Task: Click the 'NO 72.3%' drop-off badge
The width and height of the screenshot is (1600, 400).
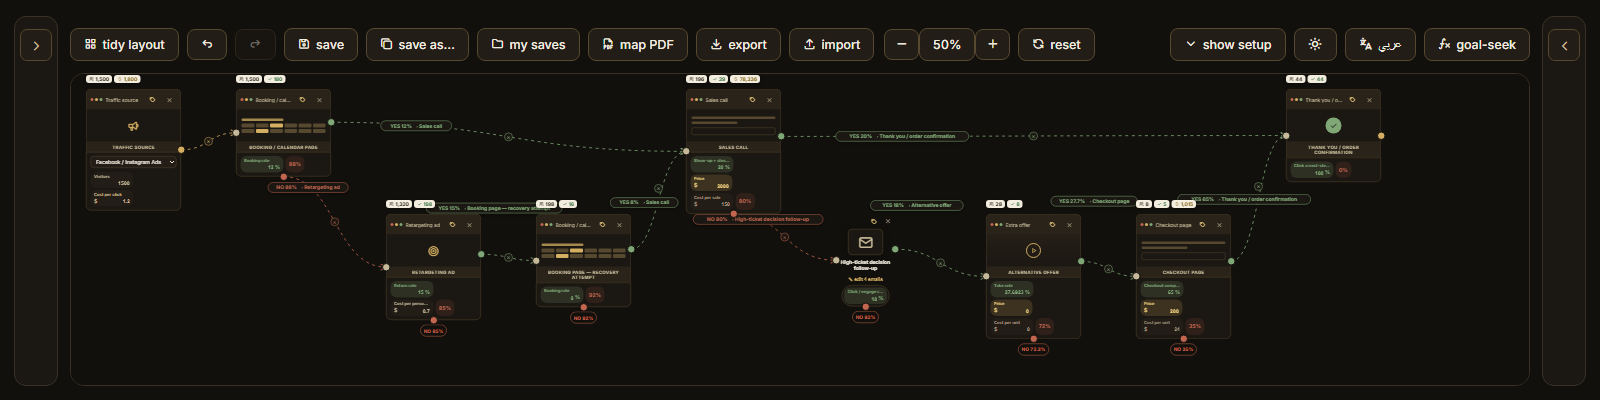Action: tap(1033, 349)
